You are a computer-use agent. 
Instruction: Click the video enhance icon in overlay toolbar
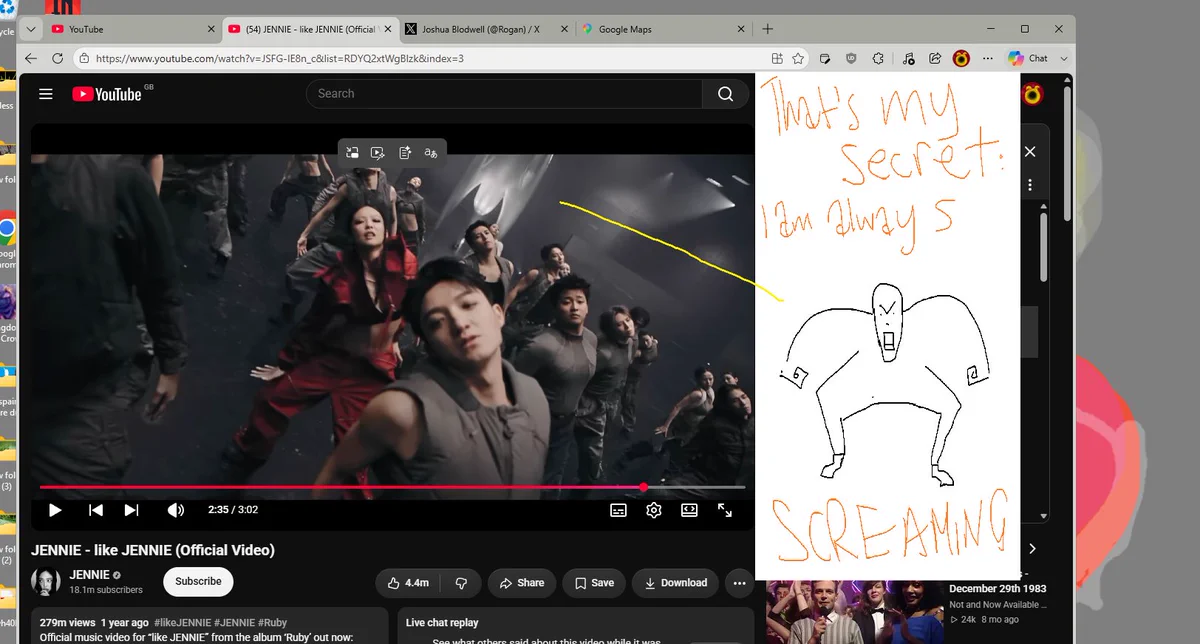click(x=378, y=153)
